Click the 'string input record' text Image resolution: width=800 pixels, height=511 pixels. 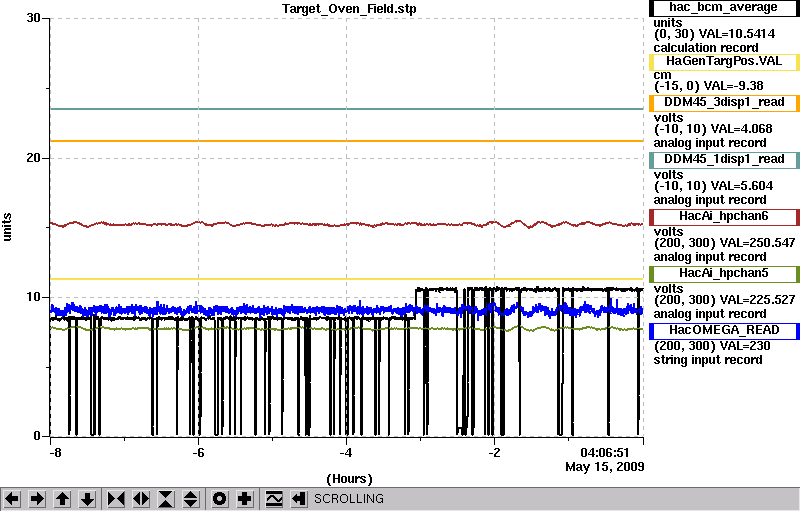click(708, 360)
